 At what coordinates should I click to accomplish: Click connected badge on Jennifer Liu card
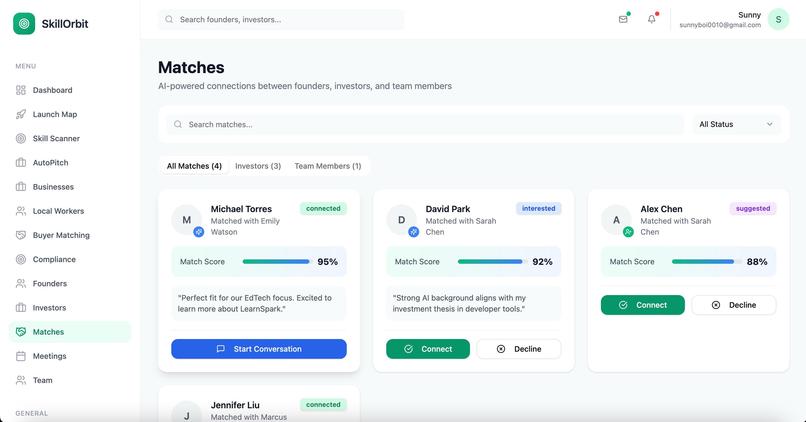[323, 405]
